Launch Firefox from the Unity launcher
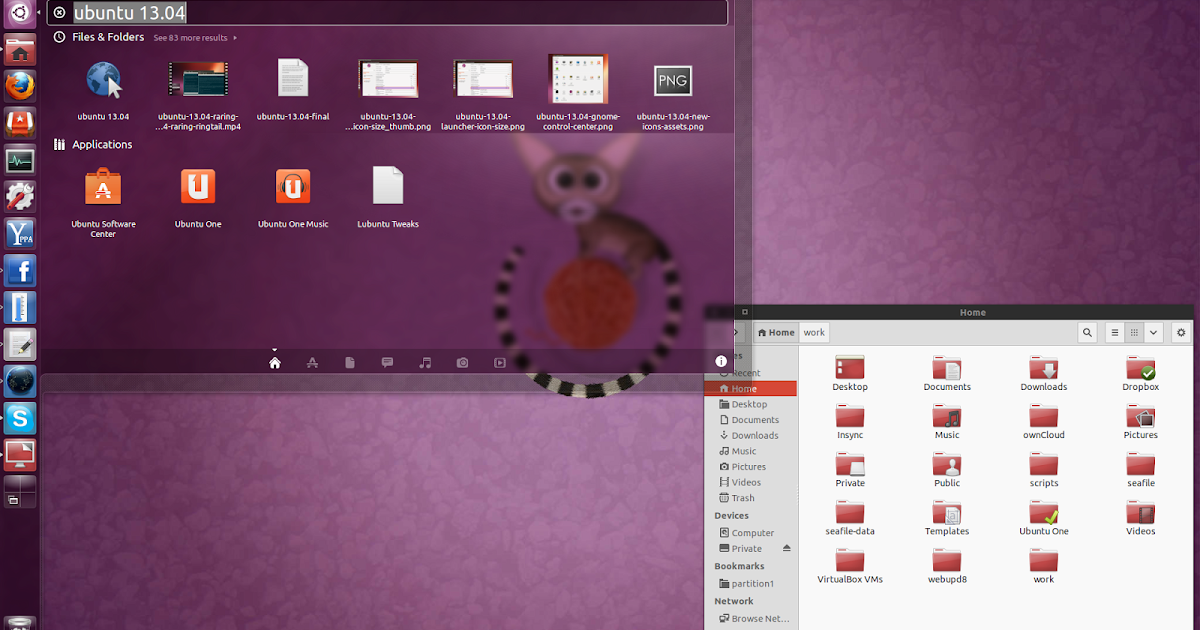1200x630 pixels. point(20,85)
